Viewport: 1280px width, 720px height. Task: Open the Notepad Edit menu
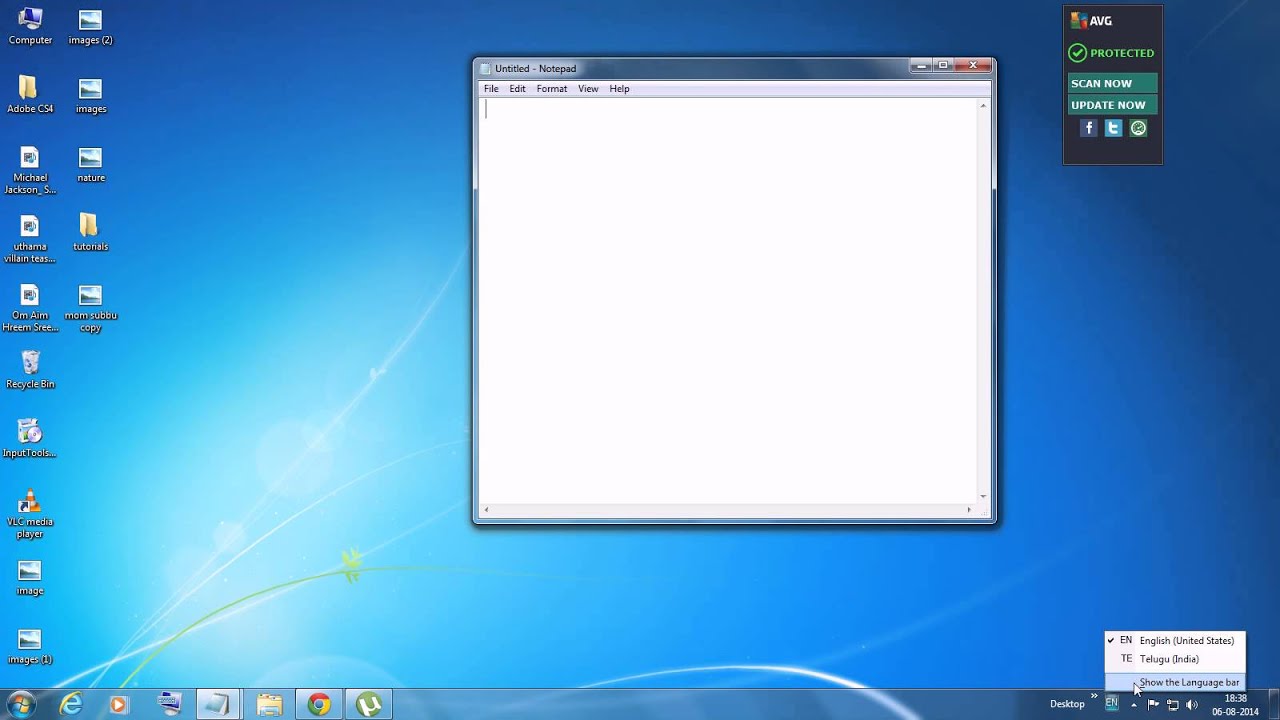[517, 89]
